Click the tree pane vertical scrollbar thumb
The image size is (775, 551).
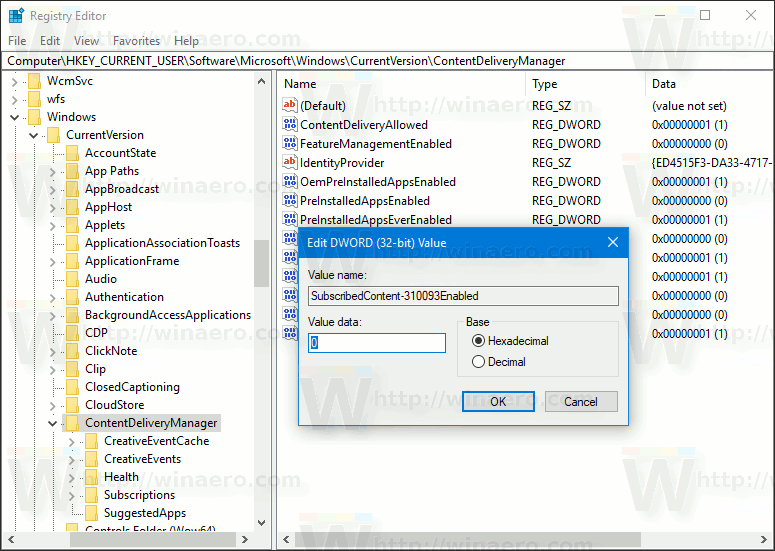click(x=261, y=263)
